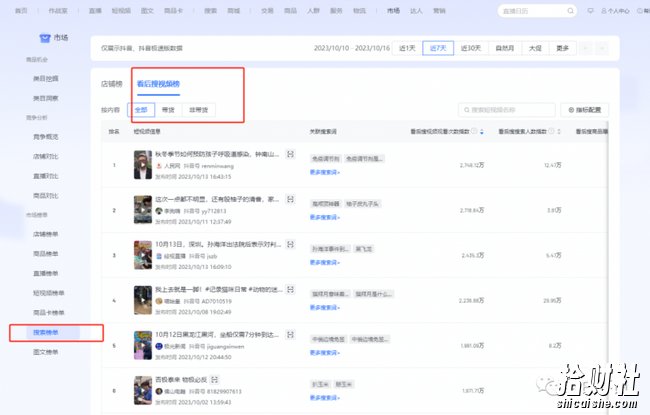
Task: Click the 直播日历 search box at top
Action: 537,11
